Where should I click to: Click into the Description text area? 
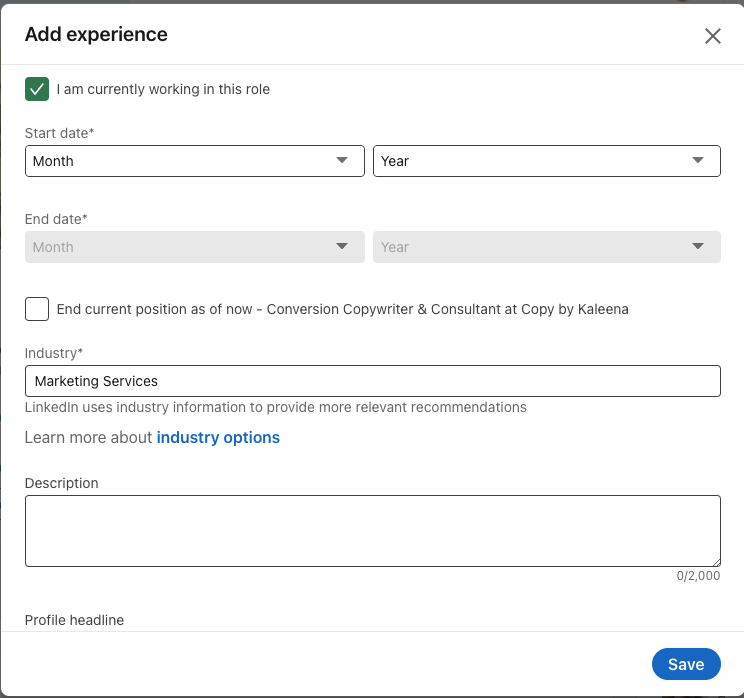click(373, 531)
